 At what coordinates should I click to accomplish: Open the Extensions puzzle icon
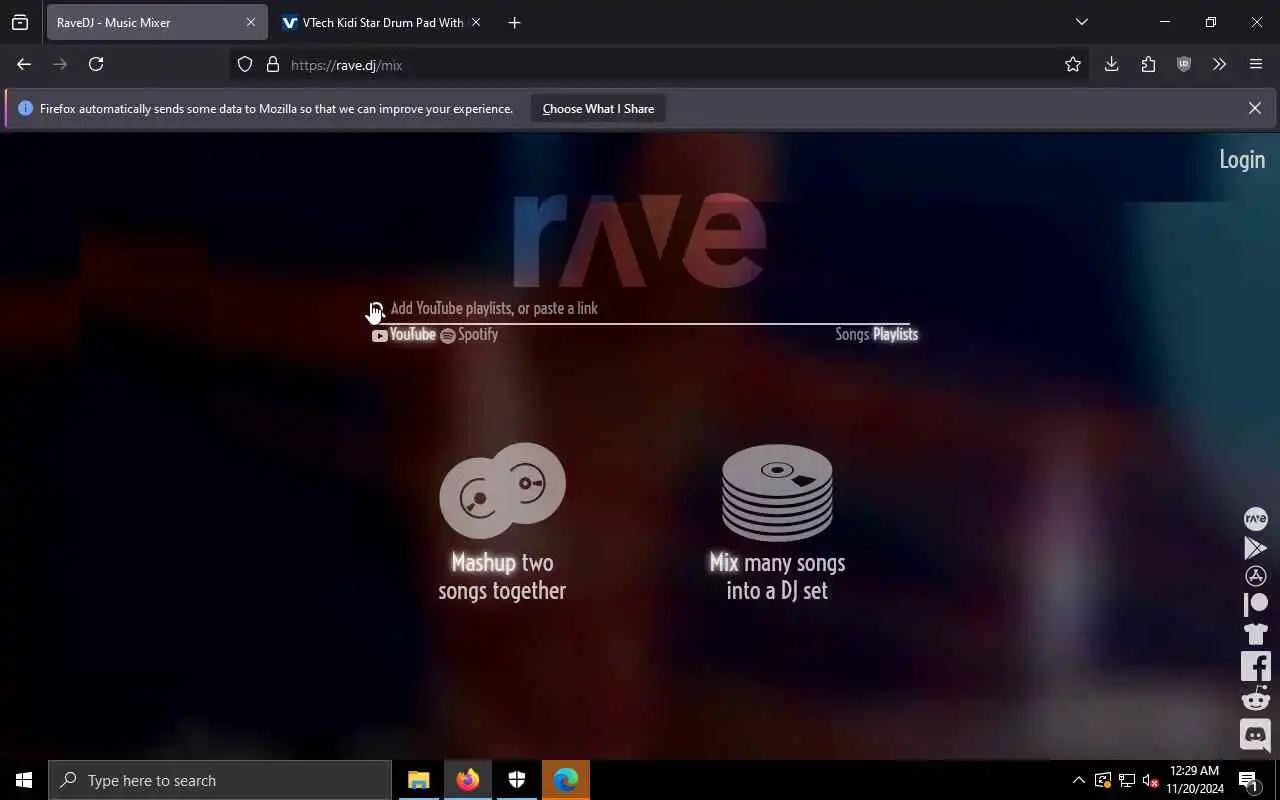pos(1148,64)
